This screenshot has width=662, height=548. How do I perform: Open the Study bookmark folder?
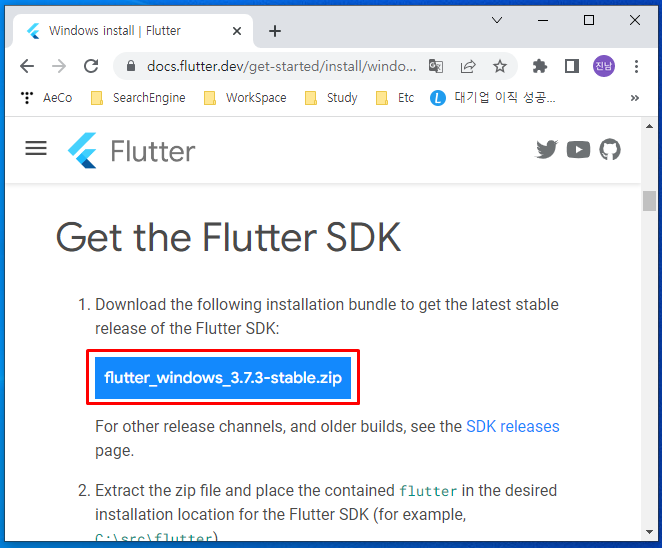[331, 98]
